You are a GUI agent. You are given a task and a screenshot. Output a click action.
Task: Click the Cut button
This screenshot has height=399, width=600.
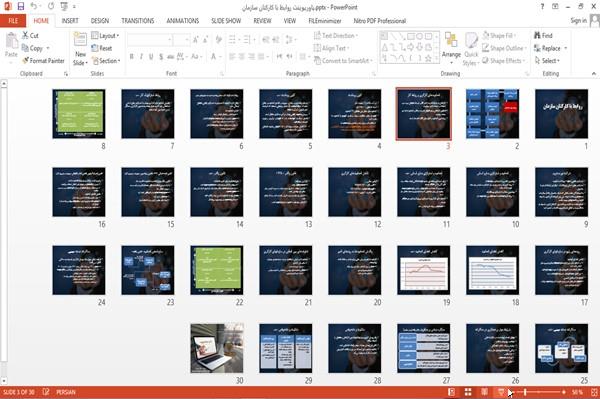click(30, 36)
